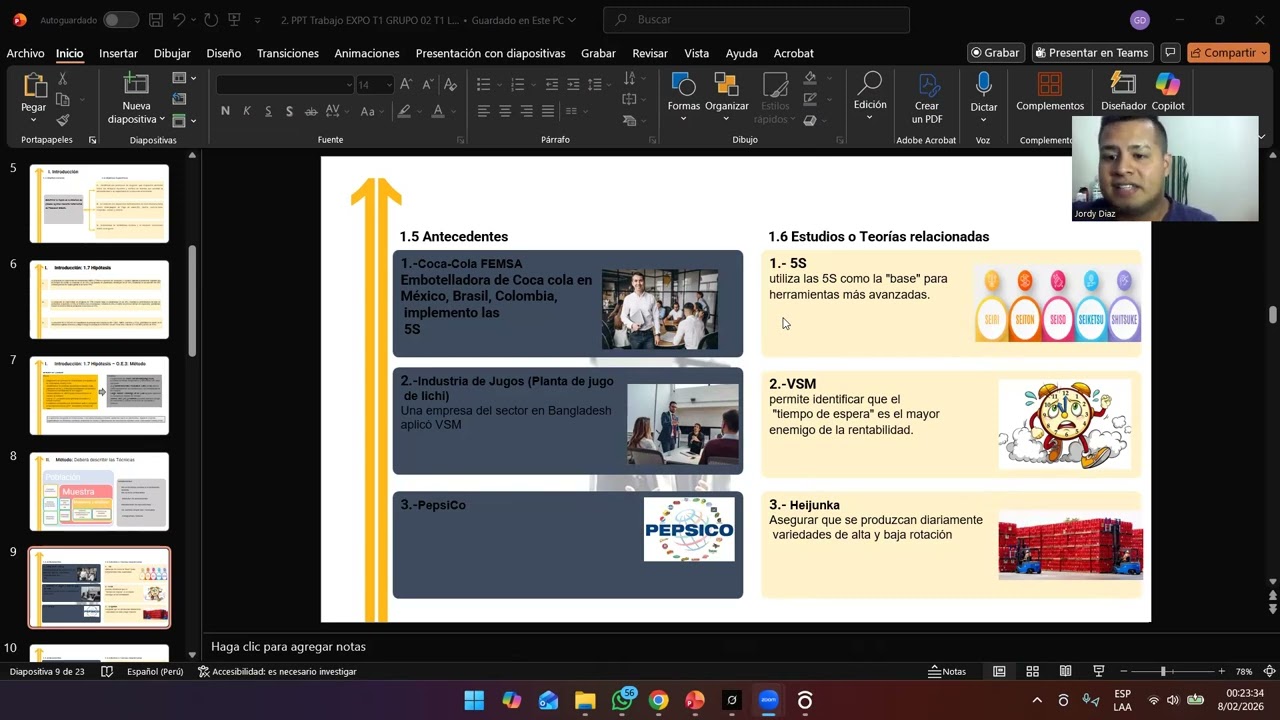This screenshot has height=720, width=1280.
Task: Open WhatsApp from the taskbar
Action: (x=622, y=700)
